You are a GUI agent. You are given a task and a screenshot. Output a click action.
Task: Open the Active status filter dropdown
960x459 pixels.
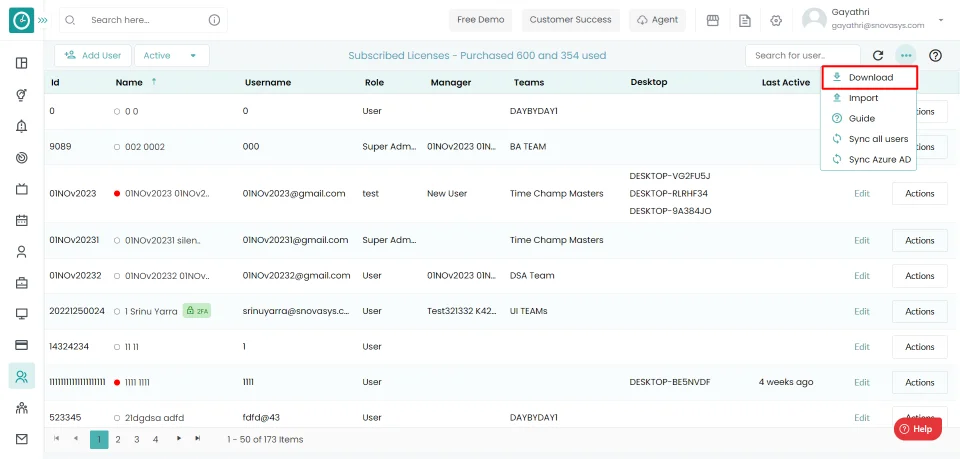coord(171,56)
